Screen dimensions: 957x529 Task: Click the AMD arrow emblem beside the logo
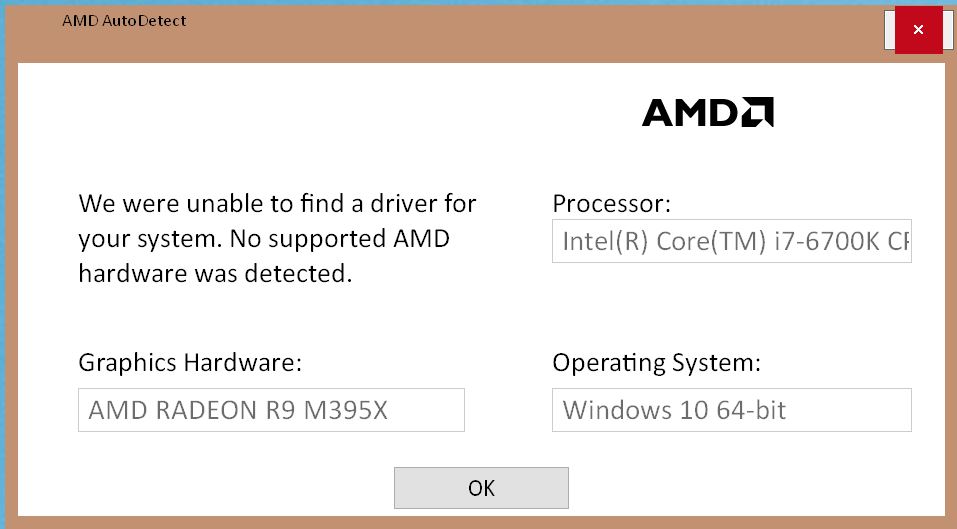(757, 112)
